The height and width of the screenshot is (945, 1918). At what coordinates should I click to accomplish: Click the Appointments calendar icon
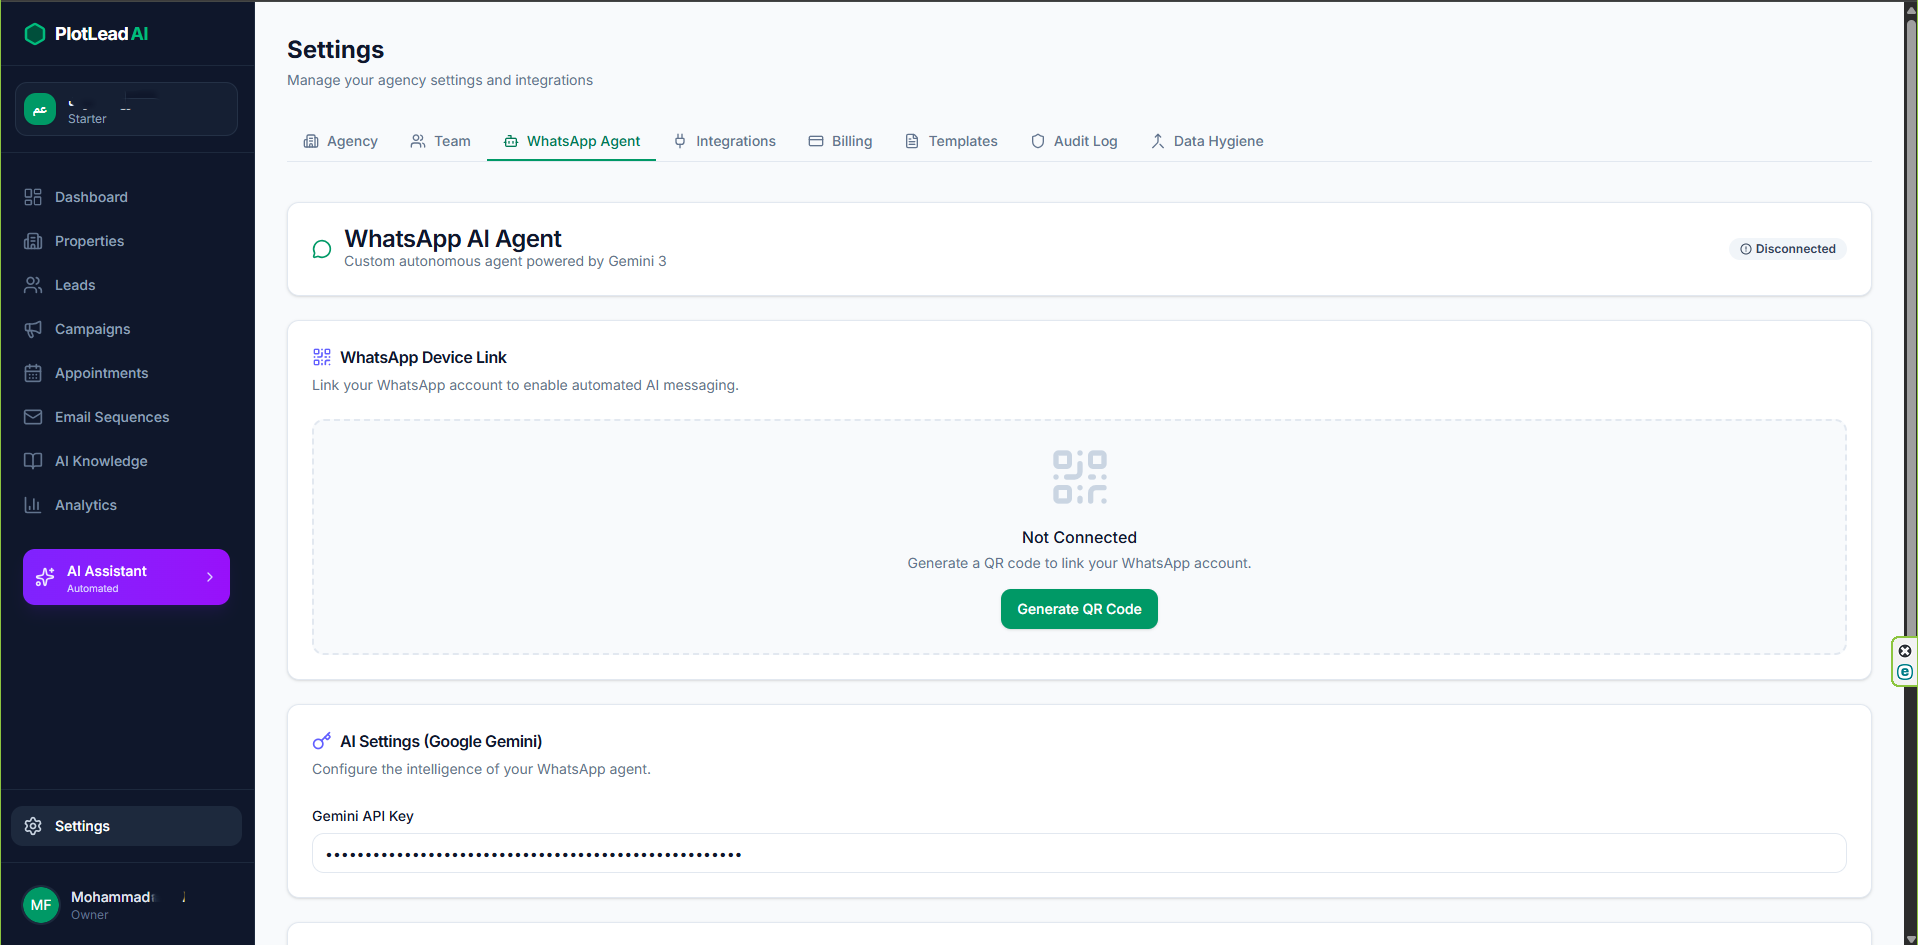click(33, 373)
